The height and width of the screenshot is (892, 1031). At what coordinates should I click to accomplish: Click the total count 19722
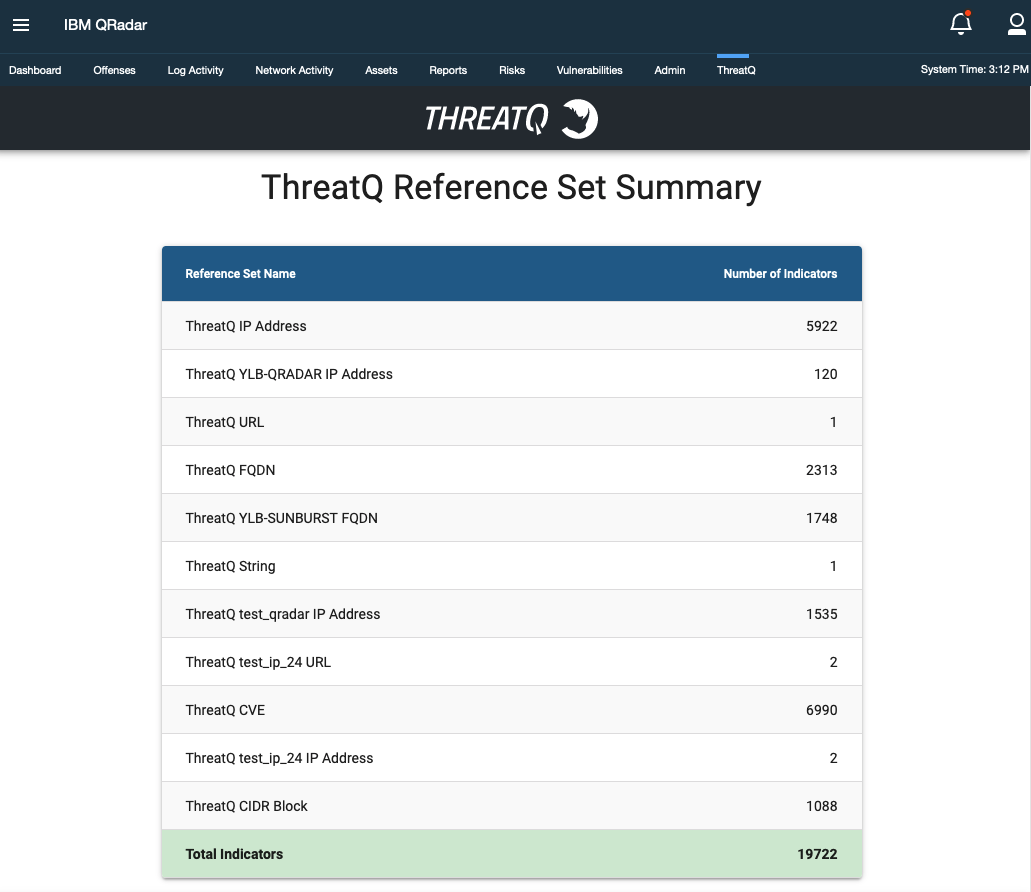point(817,854)
